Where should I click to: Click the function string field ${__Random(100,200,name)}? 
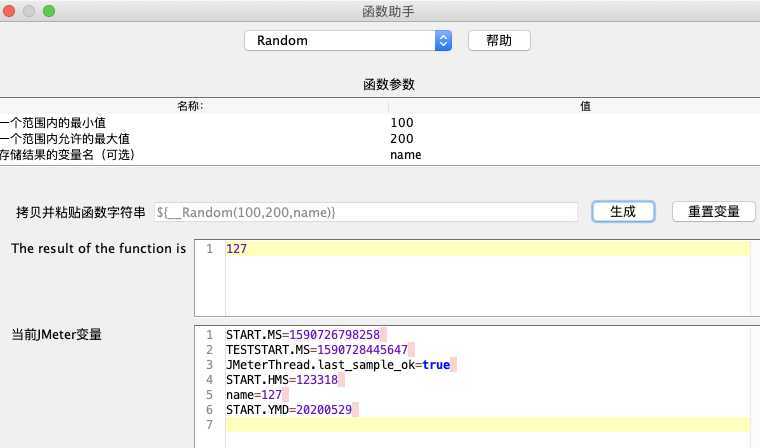366,212
